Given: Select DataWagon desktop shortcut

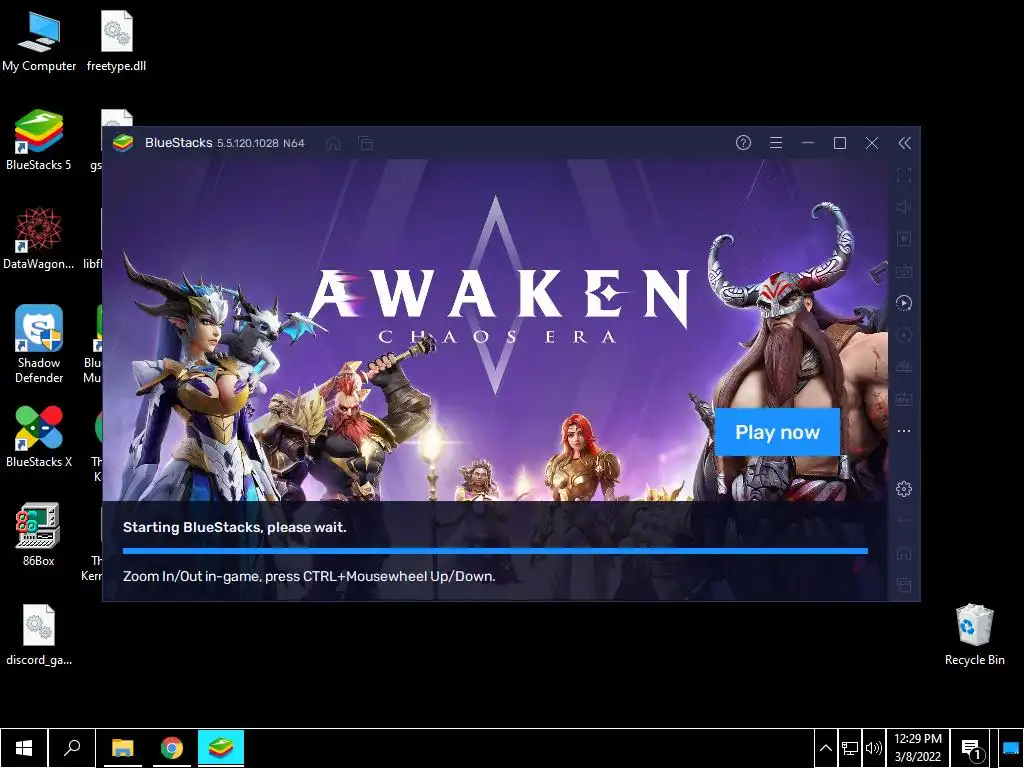Looking at the screenshot, I should (39, 239).
